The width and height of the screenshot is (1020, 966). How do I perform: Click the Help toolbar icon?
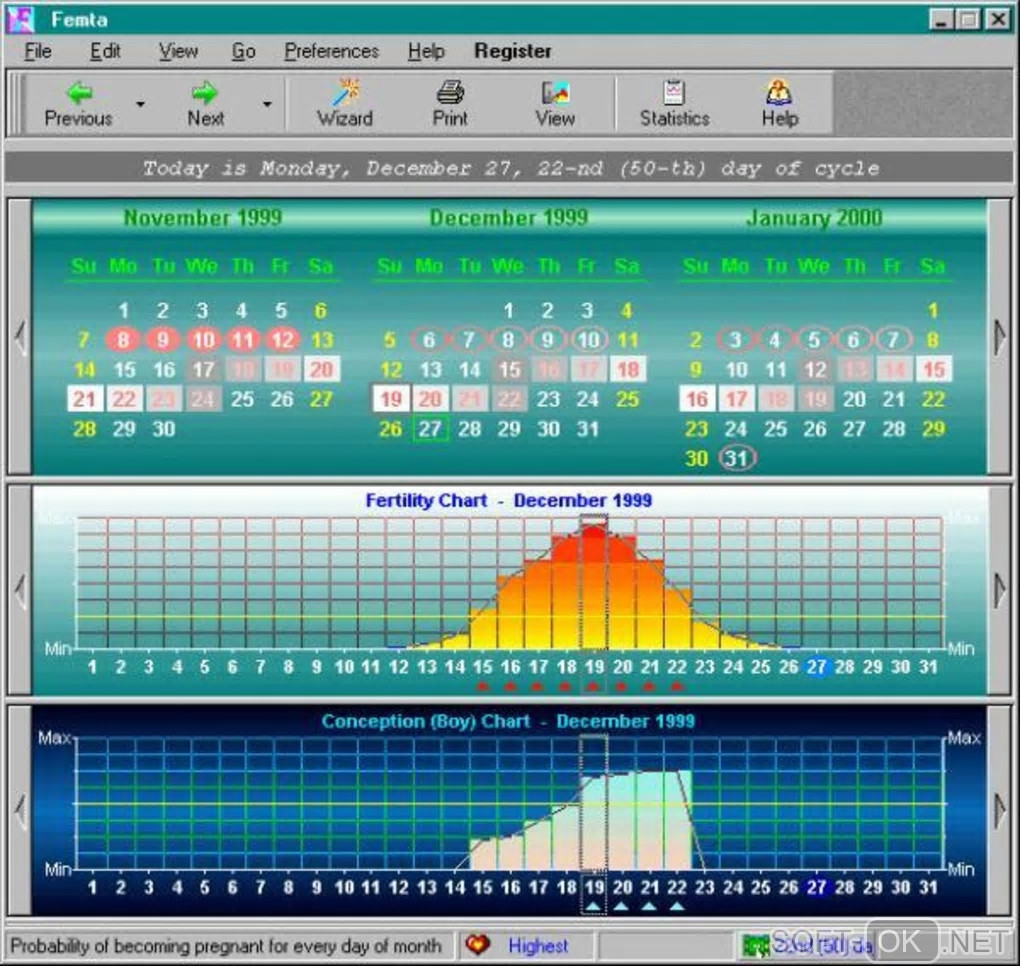click(x=779, y=104)
